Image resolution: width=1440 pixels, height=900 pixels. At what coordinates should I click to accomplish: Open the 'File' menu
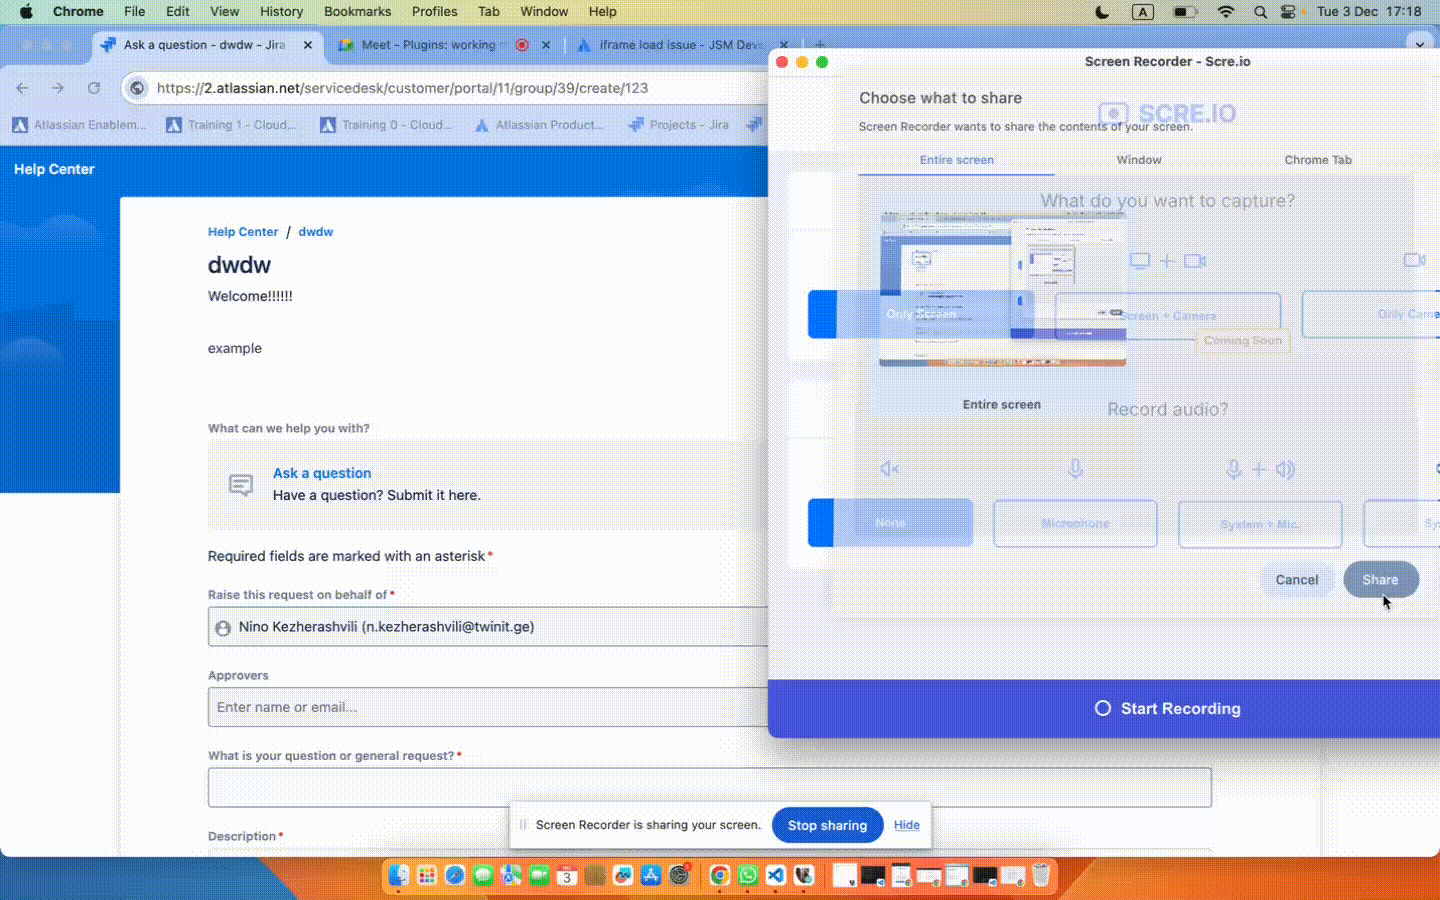[134, 12]
